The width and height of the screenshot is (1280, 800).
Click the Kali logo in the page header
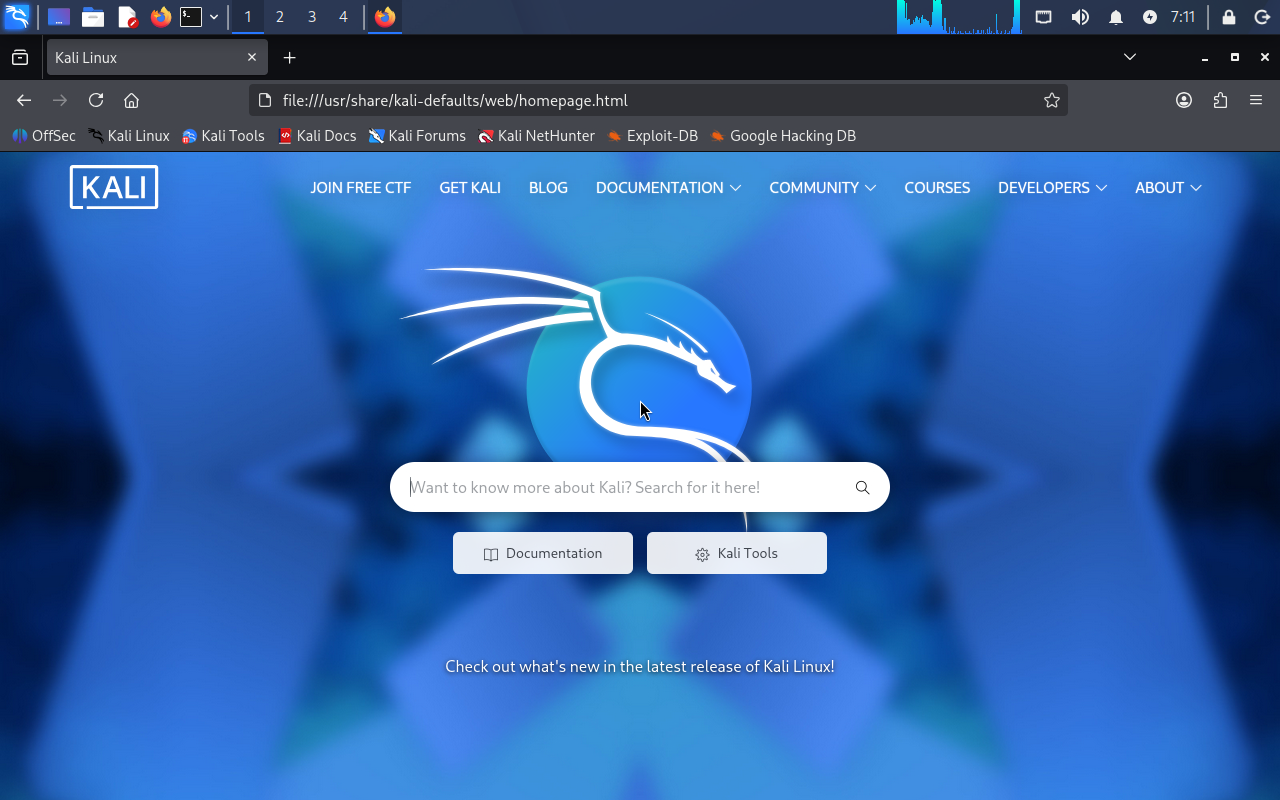point(114,187)
